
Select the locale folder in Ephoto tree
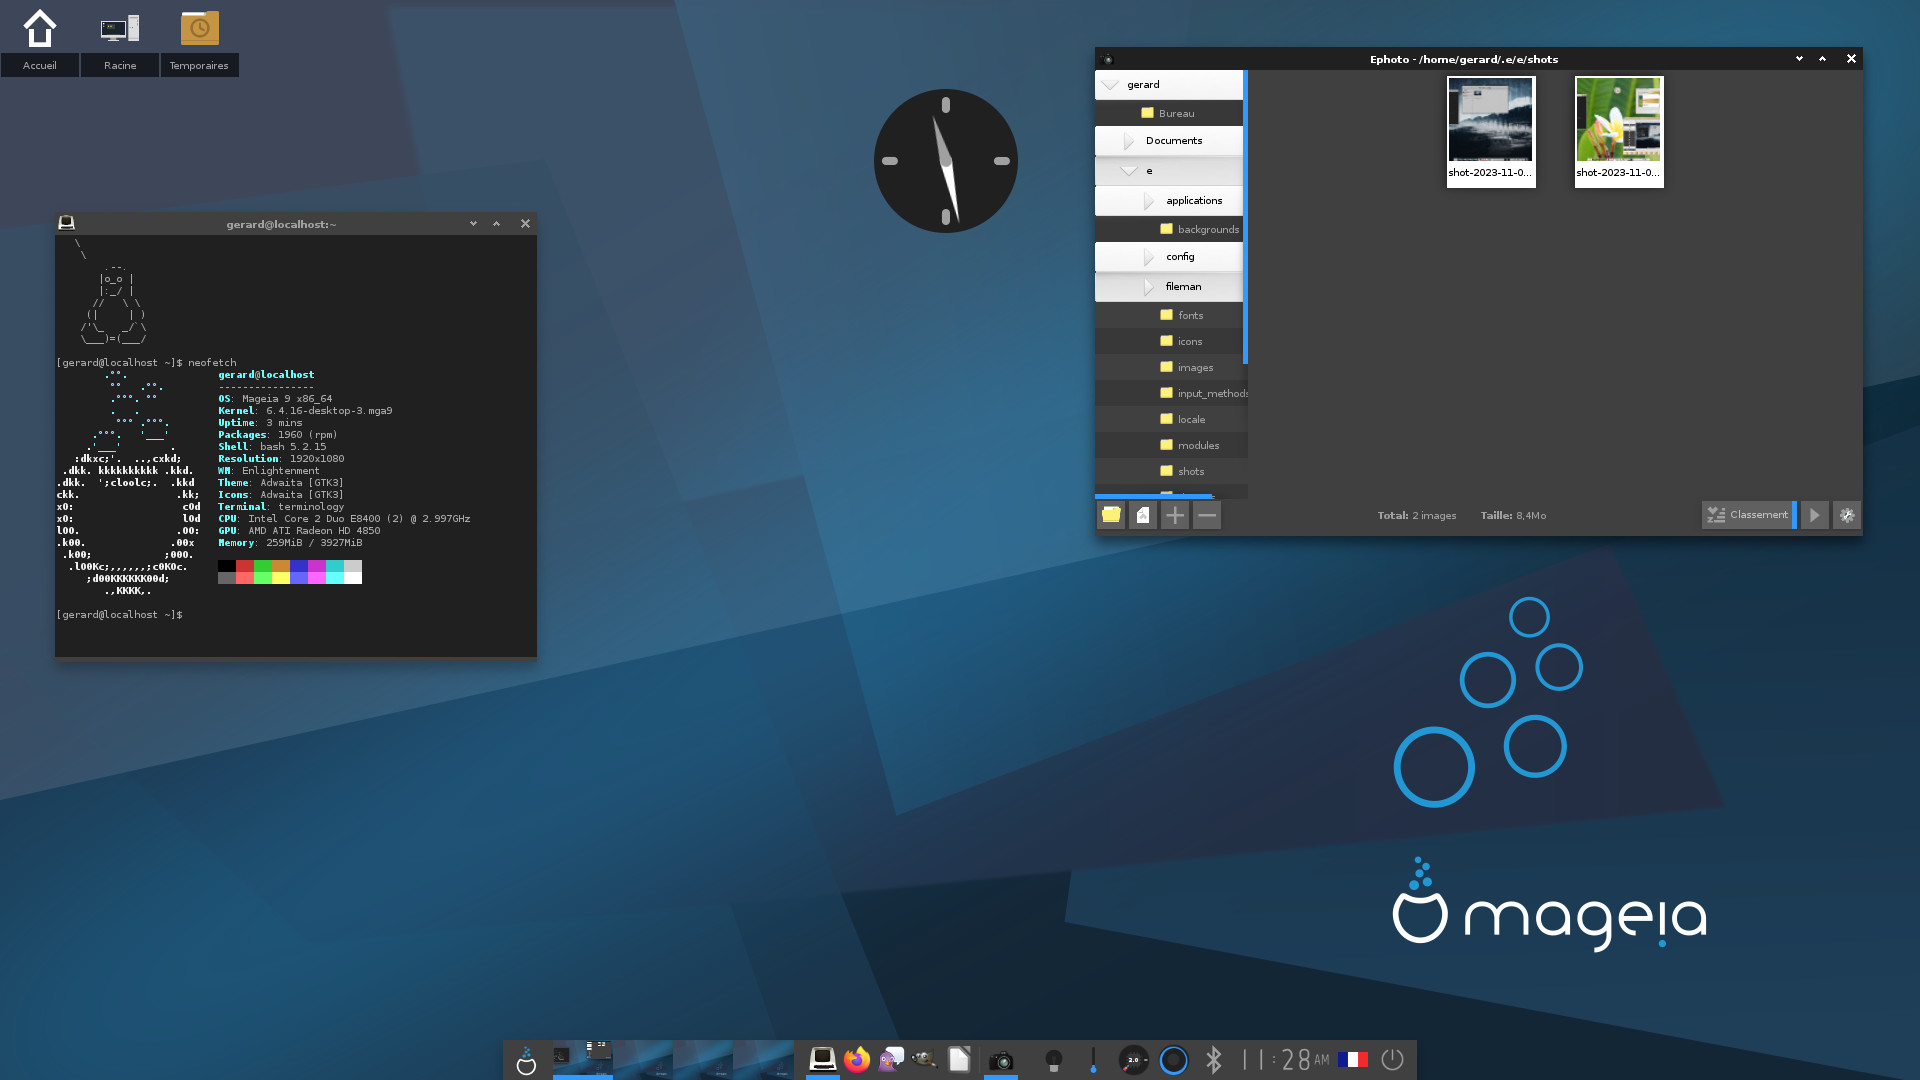click(x=1169, y=419)
